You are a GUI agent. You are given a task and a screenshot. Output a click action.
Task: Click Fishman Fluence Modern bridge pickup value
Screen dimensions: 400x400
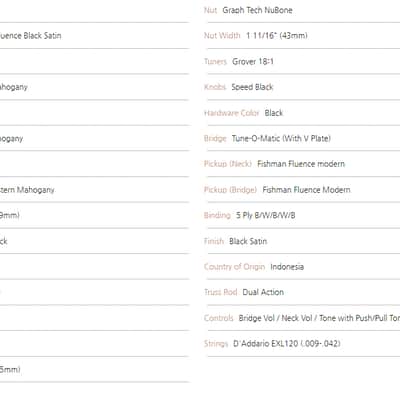coord(306,190)
